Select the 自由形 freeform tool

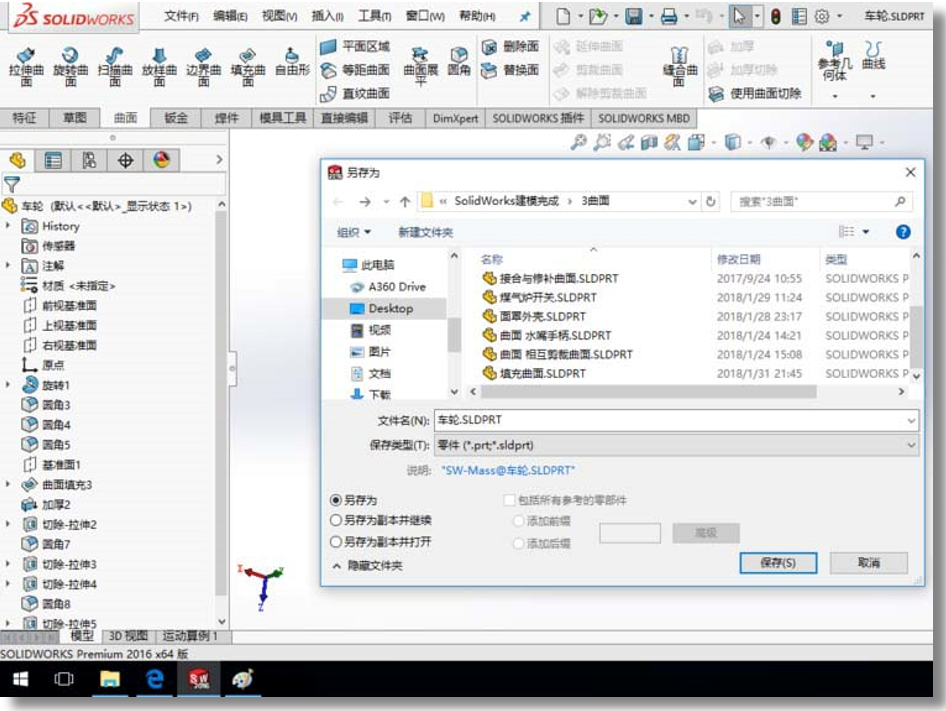point(292,63)
